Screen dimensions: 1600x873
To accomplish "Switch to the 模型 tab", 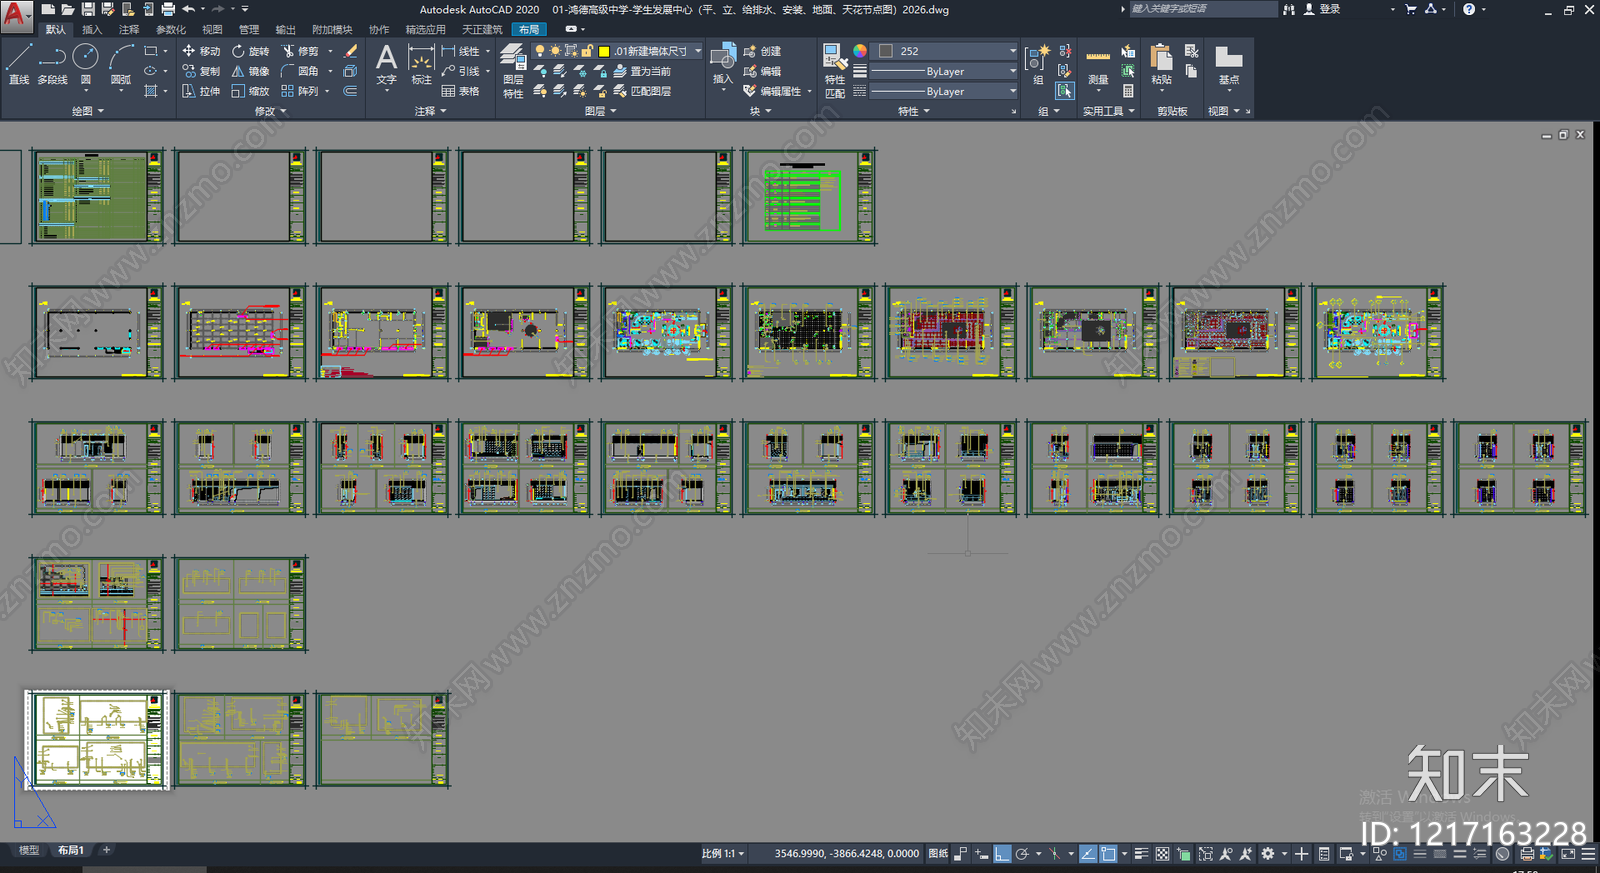I will [x=29, y=851].
